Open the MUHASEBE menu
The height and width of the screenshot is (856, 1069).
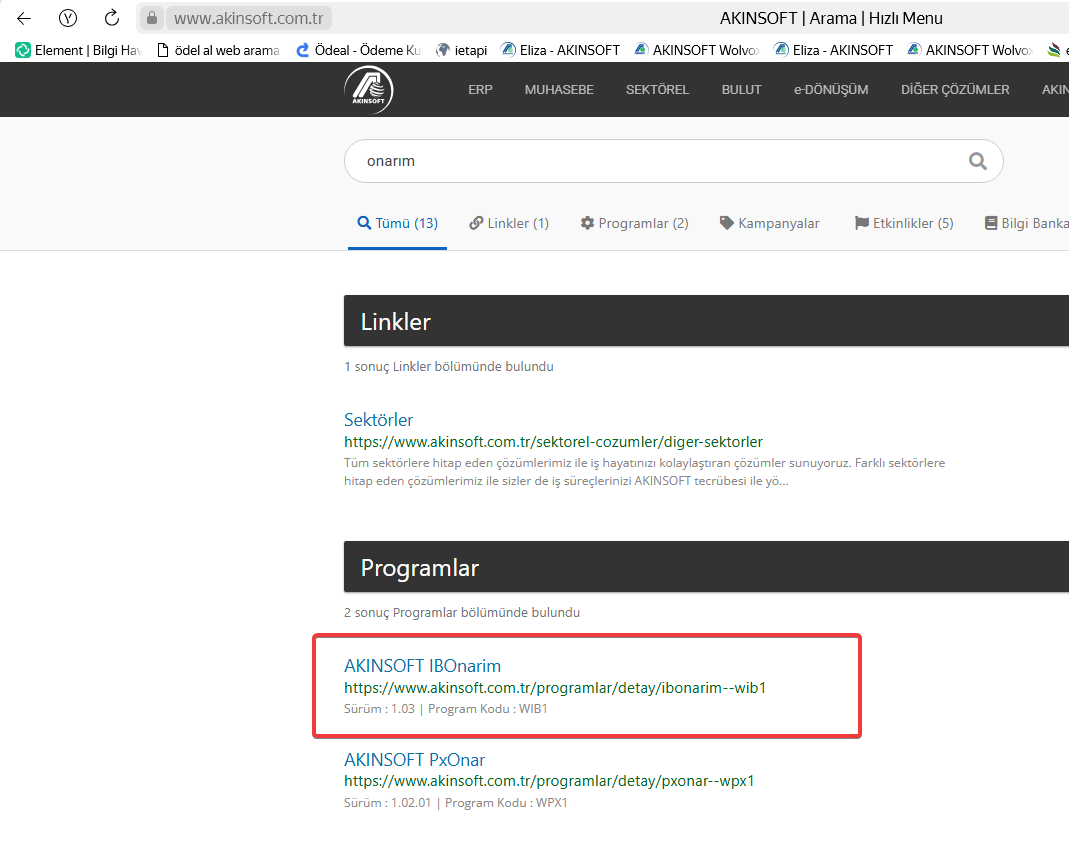tap(559, 90)
